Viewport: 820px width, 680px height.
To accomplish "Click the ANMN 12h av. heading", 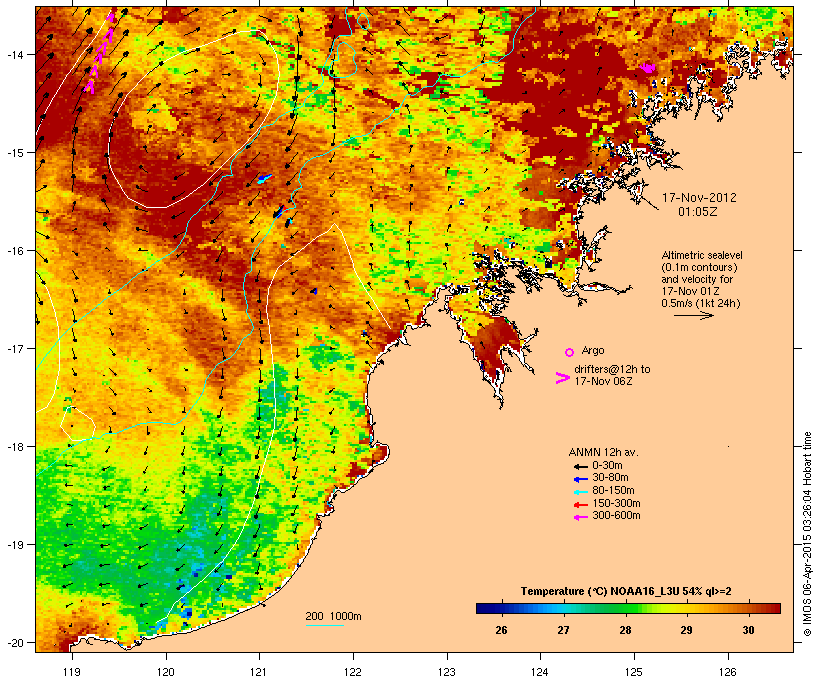I will (603, 453).
